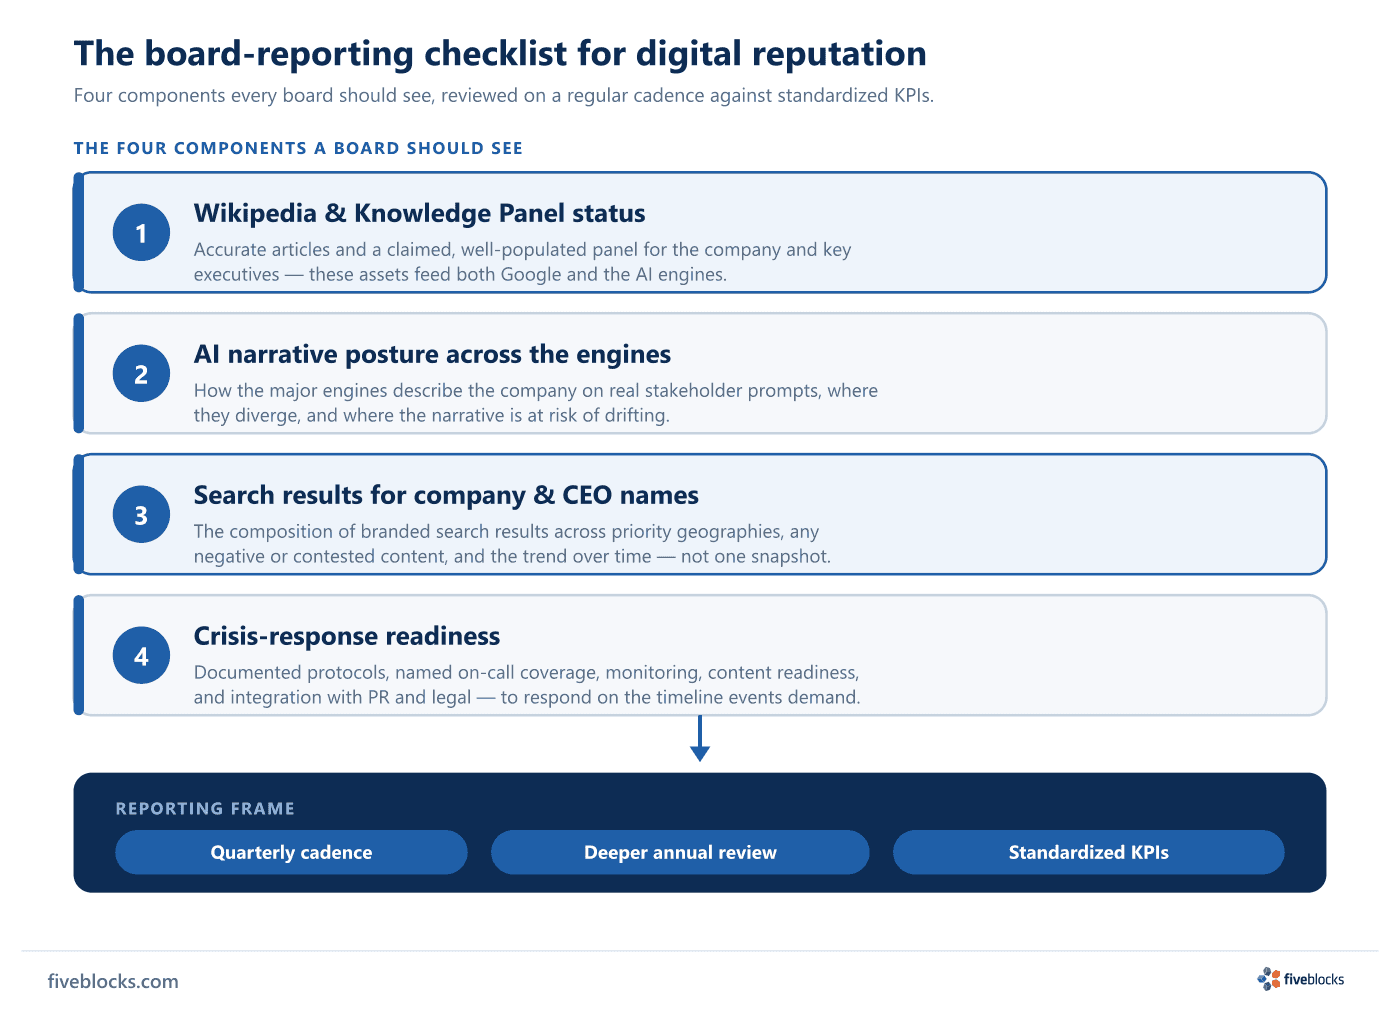
Task: Click the main title about board-reporting checklist
Action: [500, 53]
